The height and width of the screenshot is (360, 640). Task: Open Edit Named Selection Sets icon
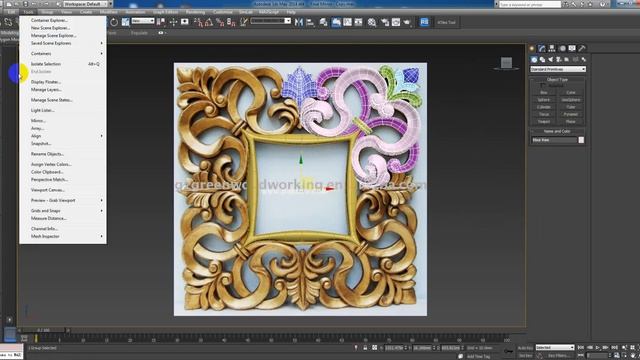pos(244,22)
